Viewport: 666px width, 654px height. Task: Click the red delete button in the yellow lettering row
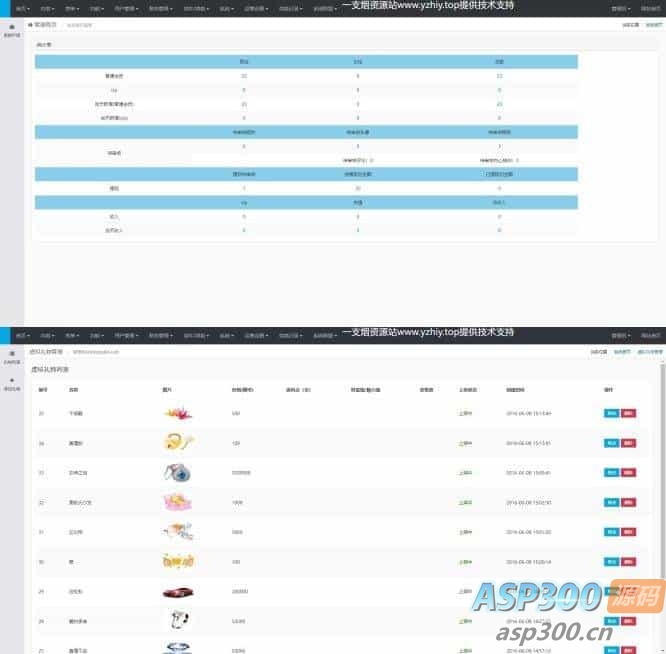point(628,562)
